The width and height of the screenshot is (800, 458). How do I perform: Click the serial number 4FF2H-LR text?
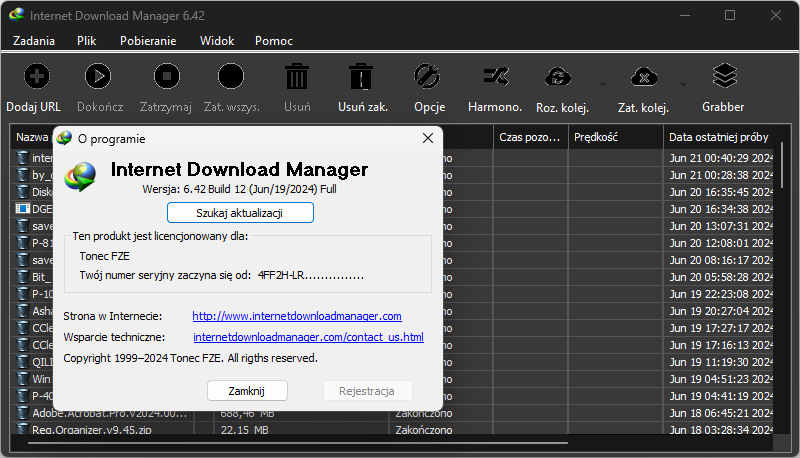pos(311,275)
